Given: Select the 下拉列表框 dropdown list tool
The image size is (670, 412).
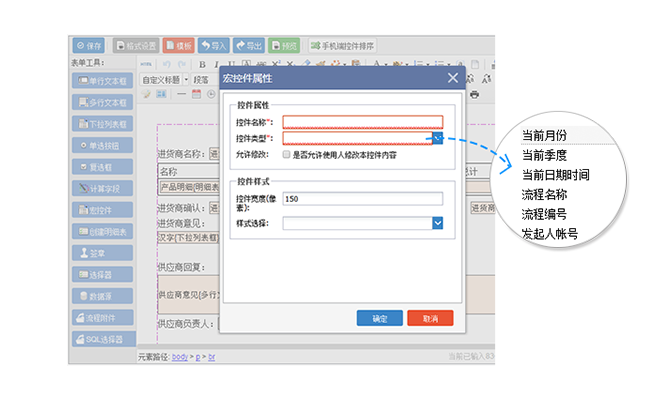Looking at the screenshot, I should tap(103, 124).
